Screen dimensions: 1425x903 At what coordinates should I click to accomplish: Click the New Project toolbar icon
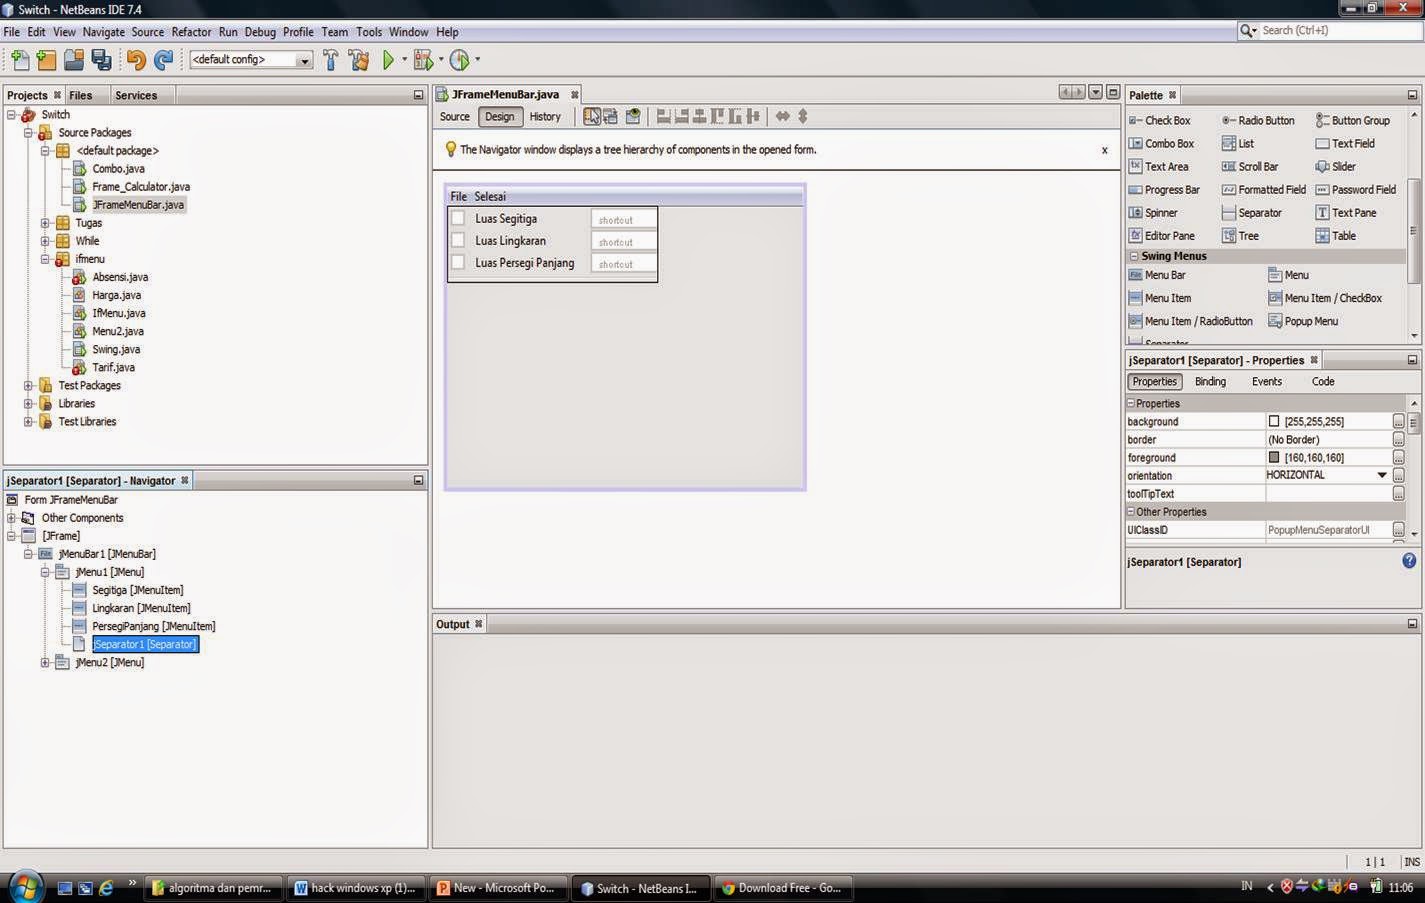[46, 60]
